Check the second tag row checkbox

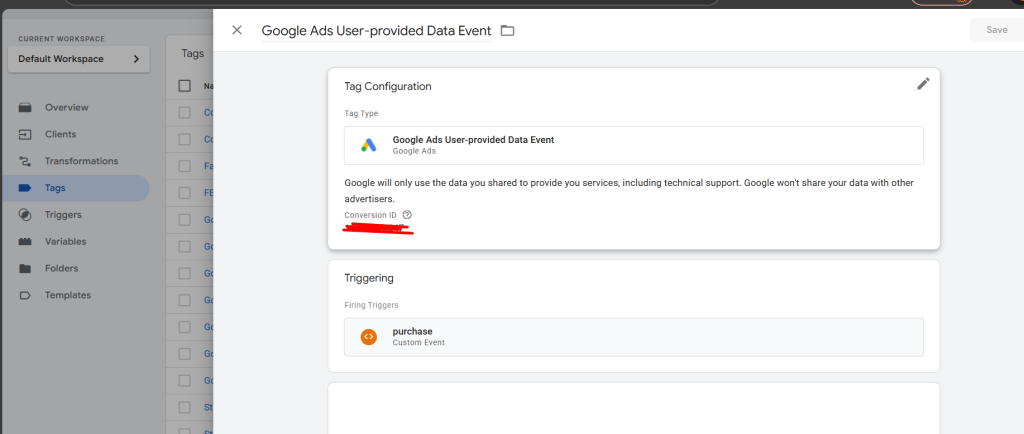coord(184,139)
